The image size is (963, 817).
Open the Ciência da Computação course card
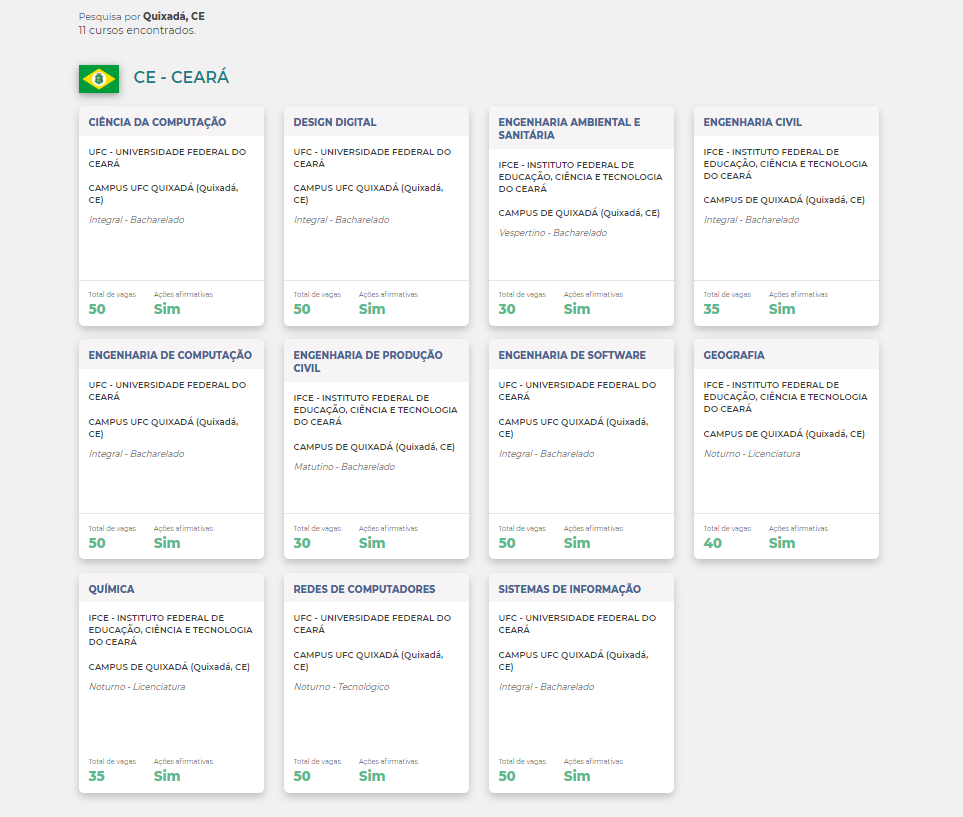click(x=157, y=122)
